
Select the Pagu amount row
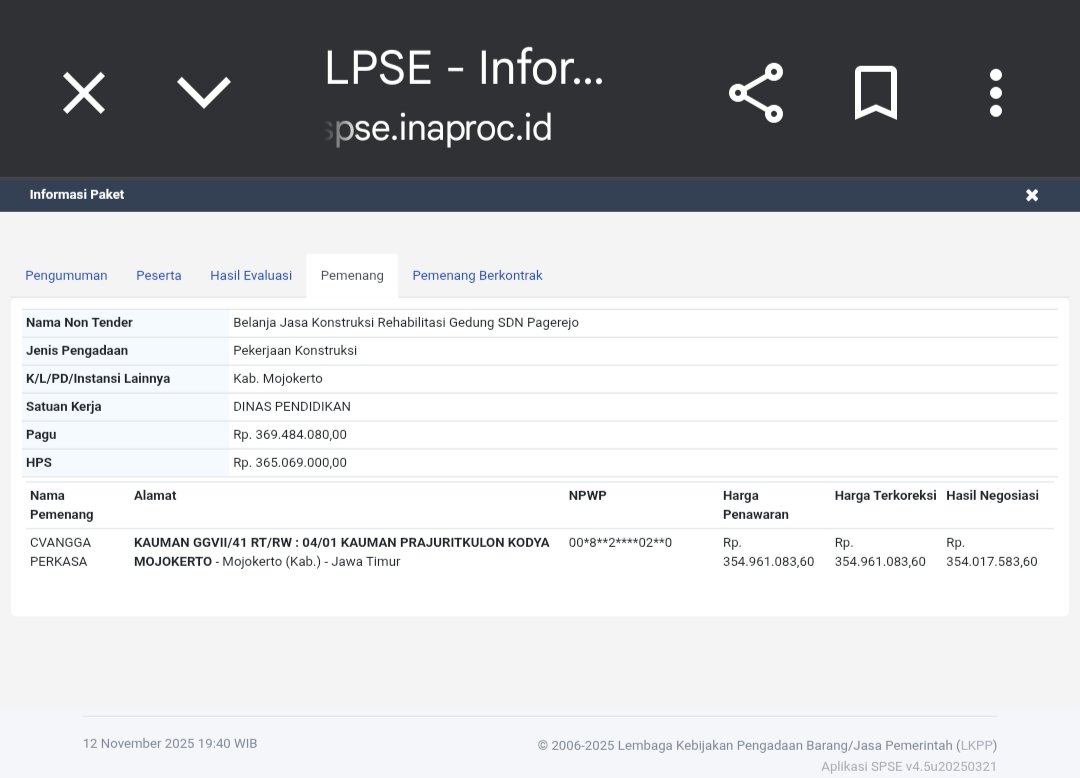290,434
